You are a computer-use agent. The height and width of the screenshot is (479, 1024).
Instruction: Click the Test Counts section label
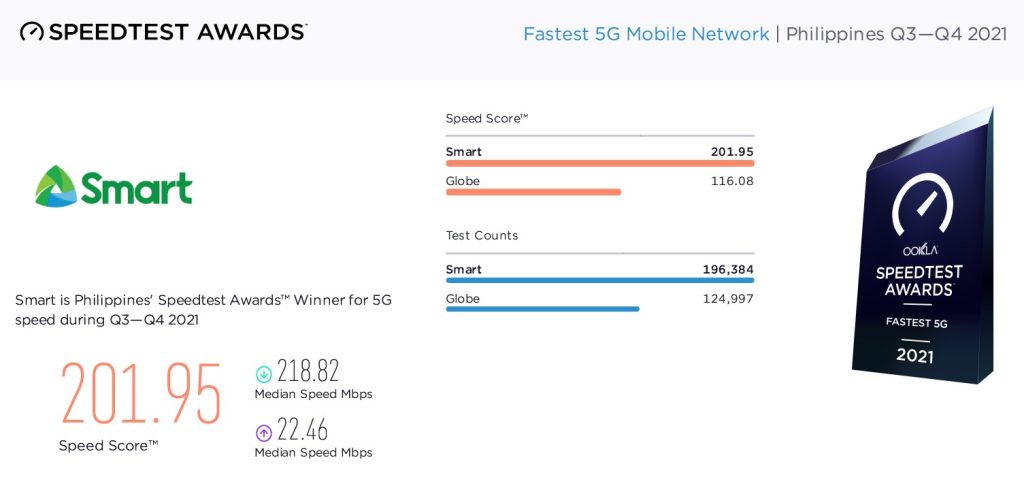[482, 235]
